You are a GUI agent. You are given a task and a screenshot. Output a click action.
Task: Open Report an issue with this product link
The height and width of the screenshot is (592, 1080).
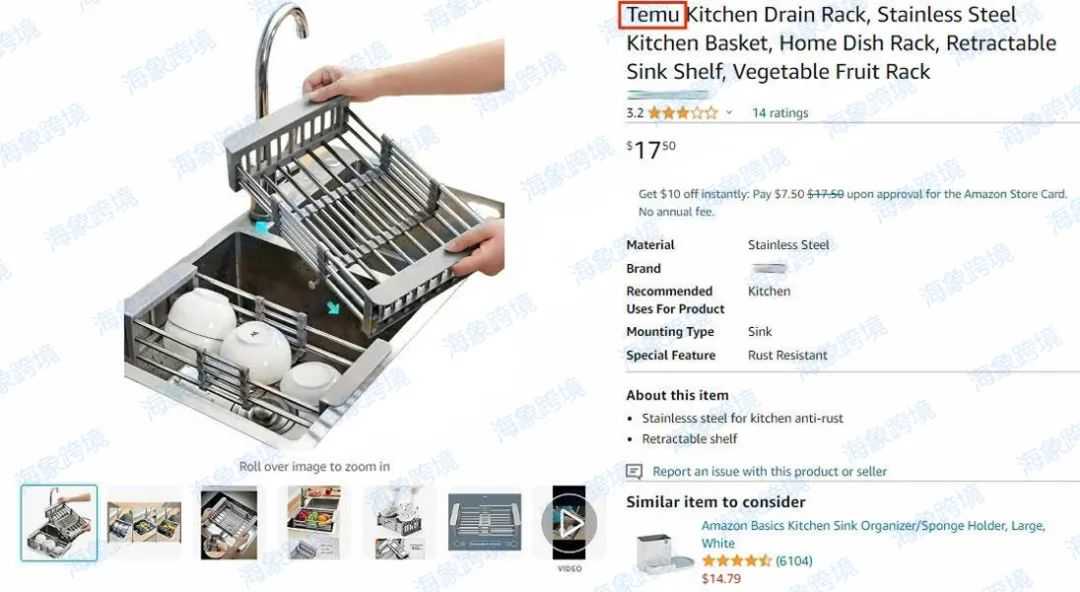pos(769,471)
